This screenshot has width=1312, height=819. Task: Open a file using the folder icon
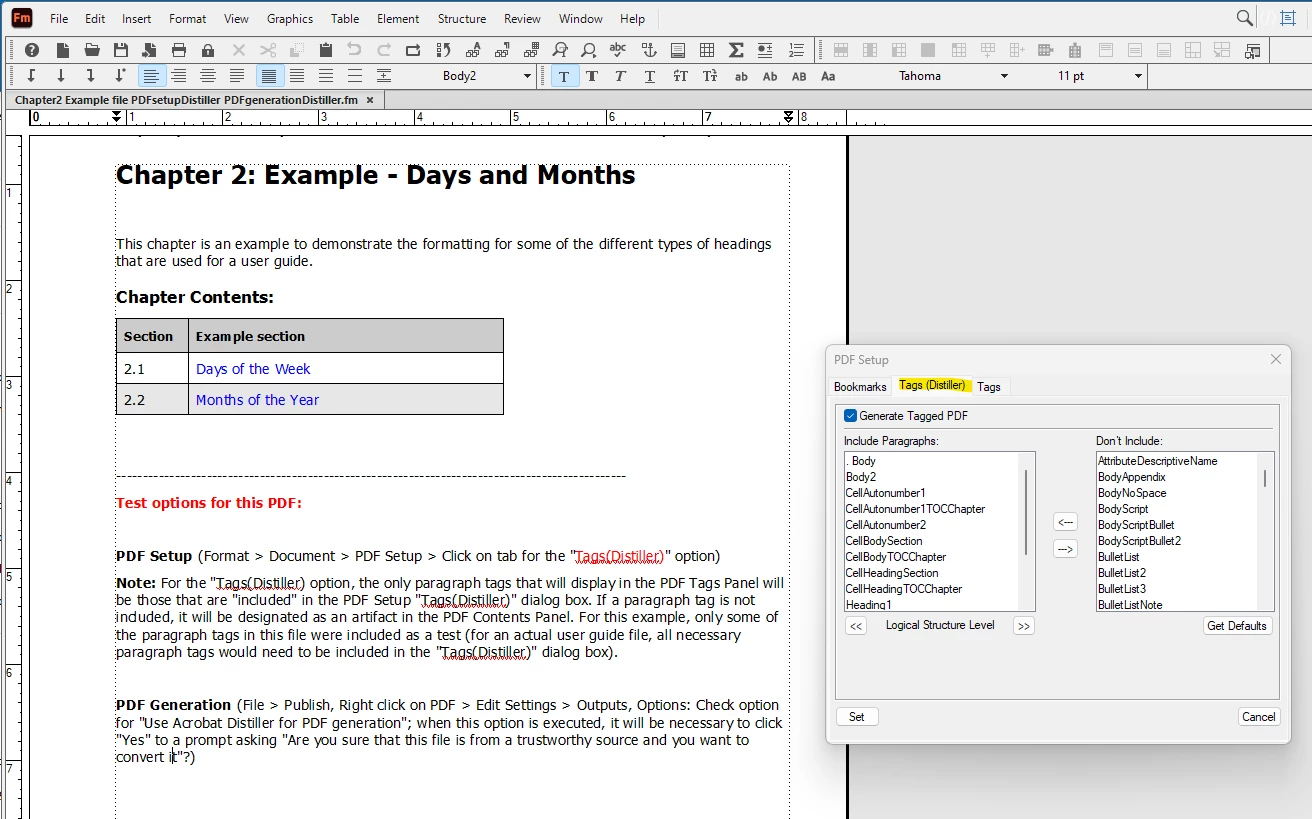tap(92, 50)
